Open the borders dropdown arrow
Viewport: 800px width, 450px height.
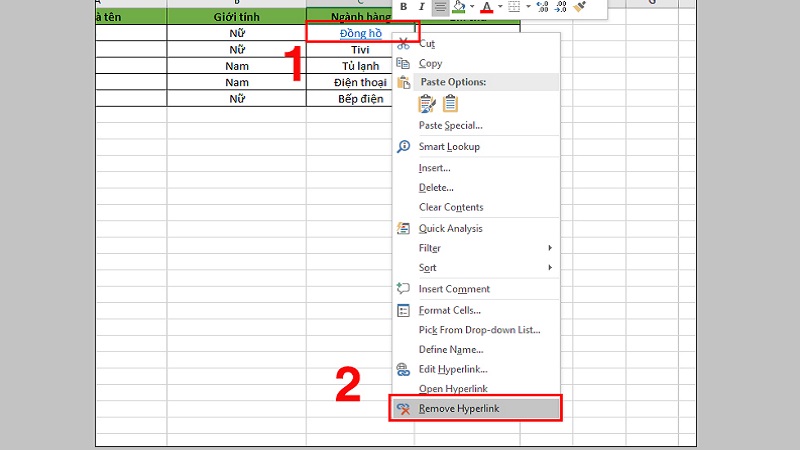[x=528, y=8]
